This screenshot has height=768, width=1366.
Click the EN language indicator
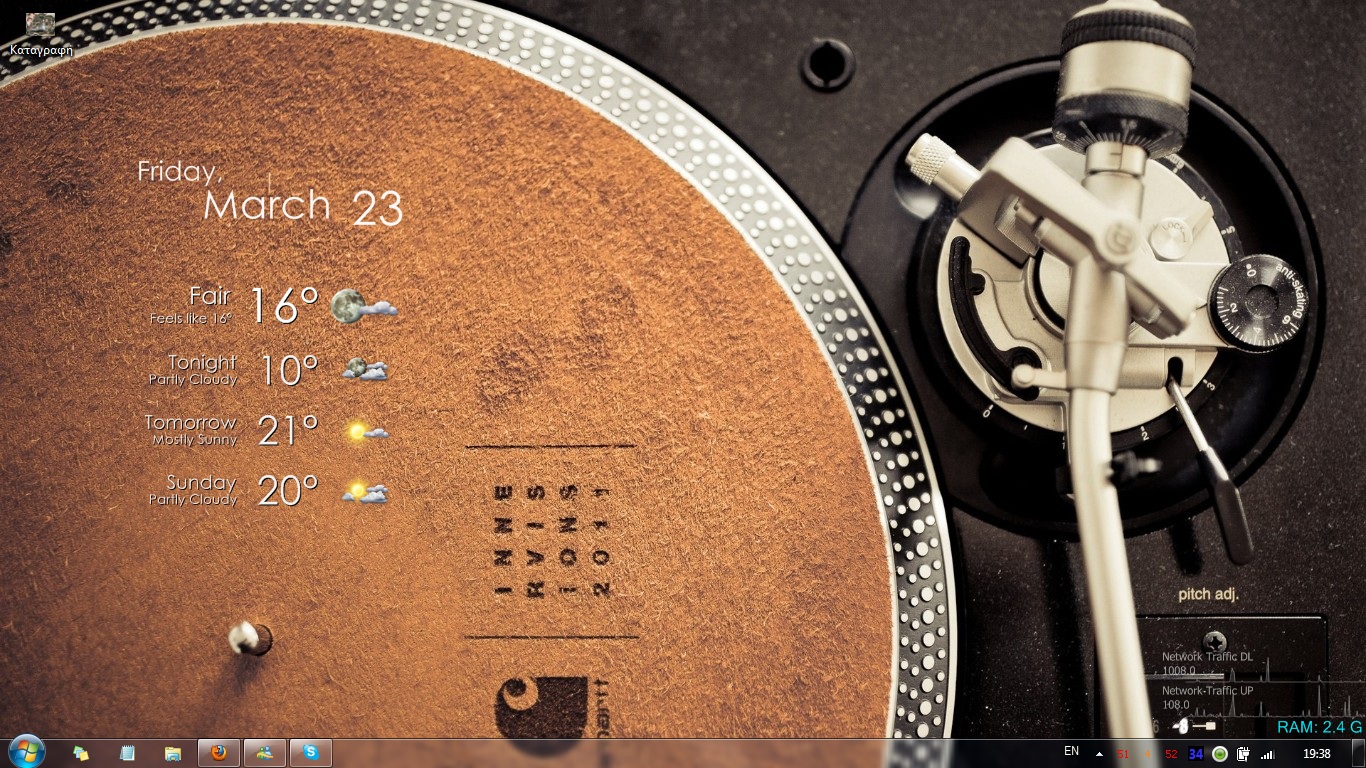pyautogui.click(x=1071, y=751)
